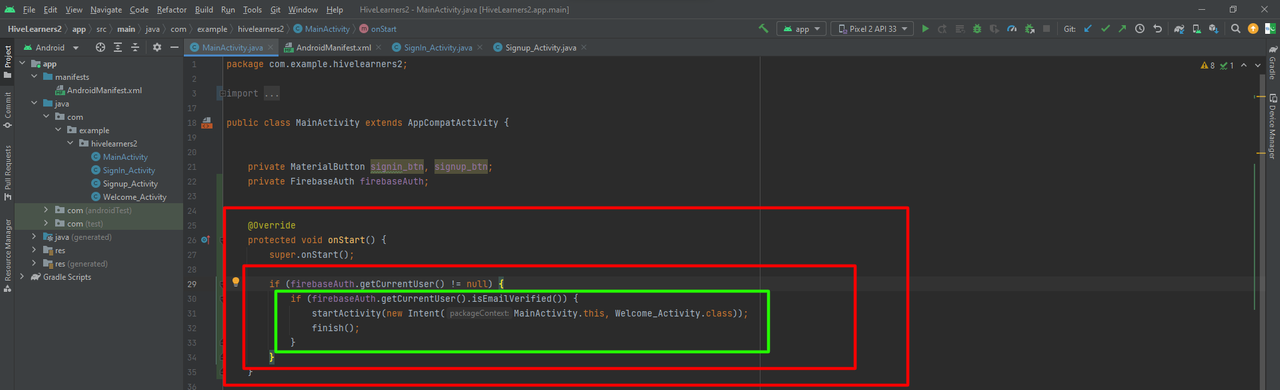Open the Tools menu
Image resolution: width=1280 pixels, height=390 pixels.
click(x=252, y=9)
